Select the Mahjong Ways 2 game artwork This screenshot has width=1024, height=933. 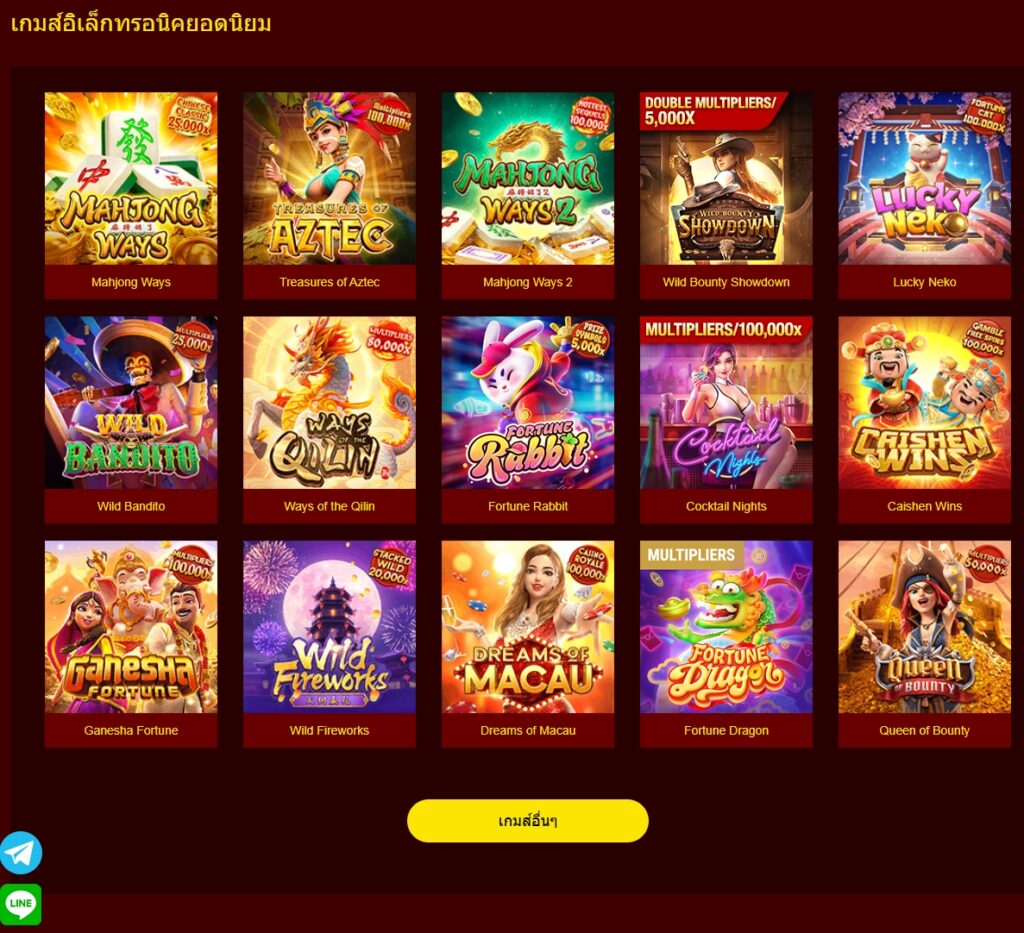(528, 178)
